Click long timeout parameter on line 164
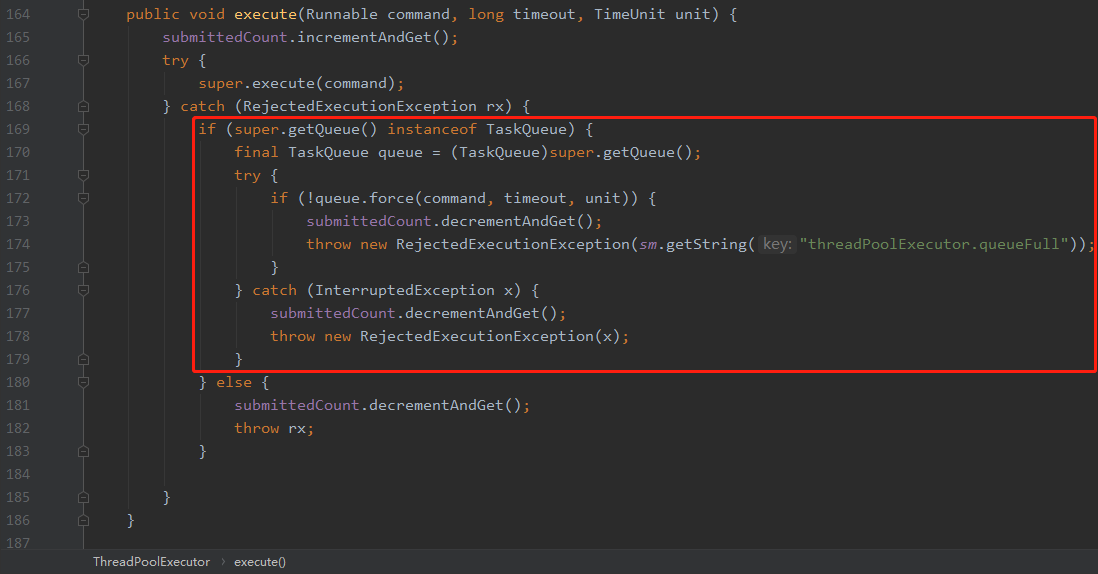 pos(522,14)
